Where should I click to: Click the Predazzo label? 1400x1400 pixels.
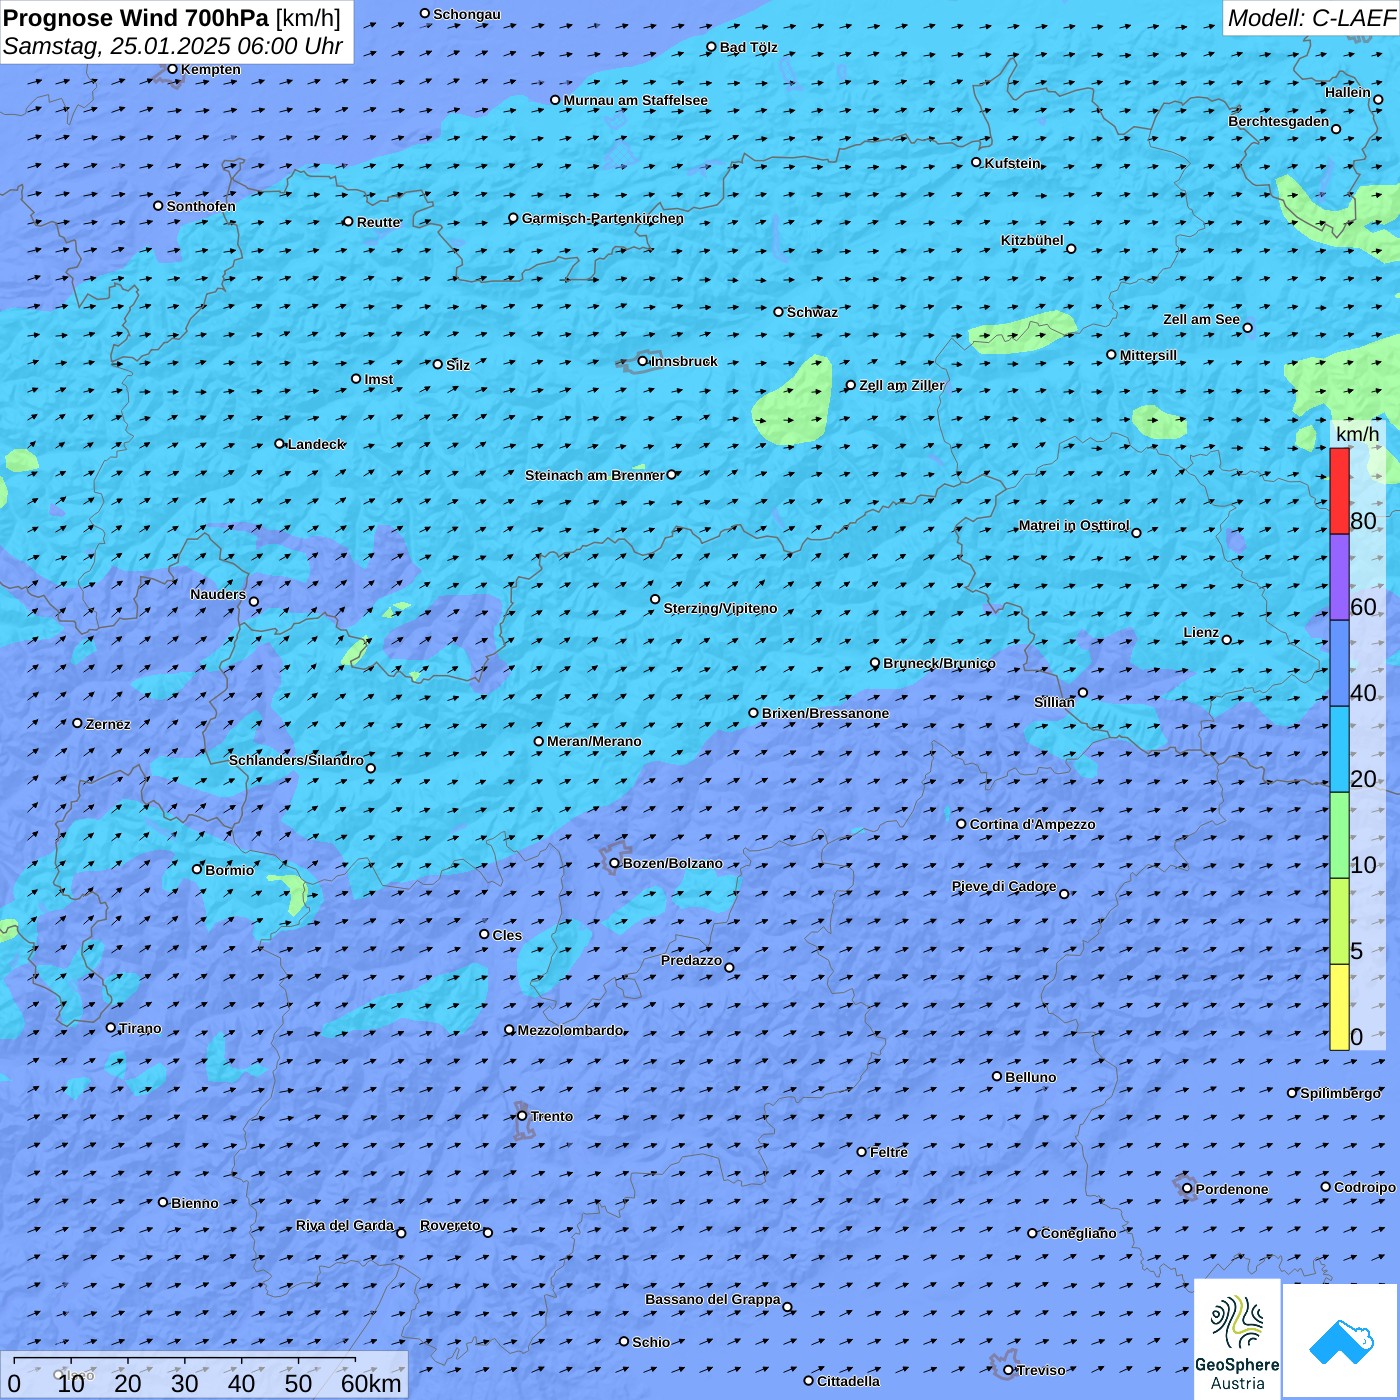[x=691, y=960]
